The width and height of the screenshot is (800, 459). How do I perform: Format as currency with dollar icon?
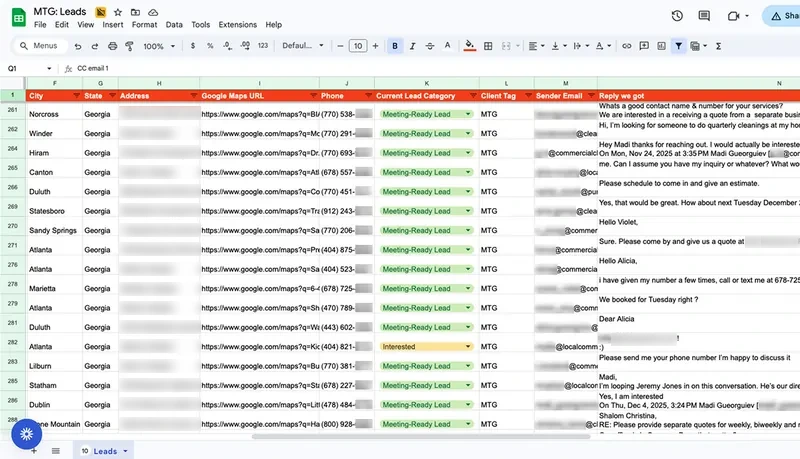192,45
